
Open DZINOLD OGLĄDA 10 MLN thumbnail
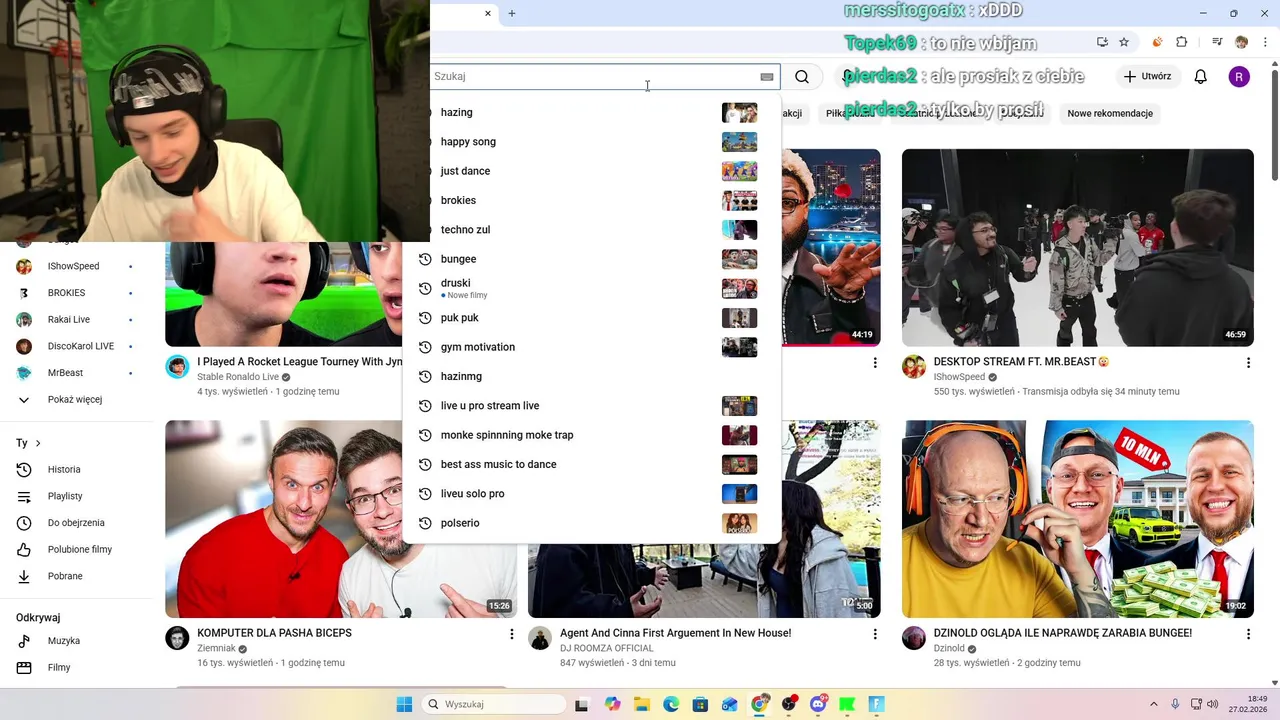[1078, 519]
